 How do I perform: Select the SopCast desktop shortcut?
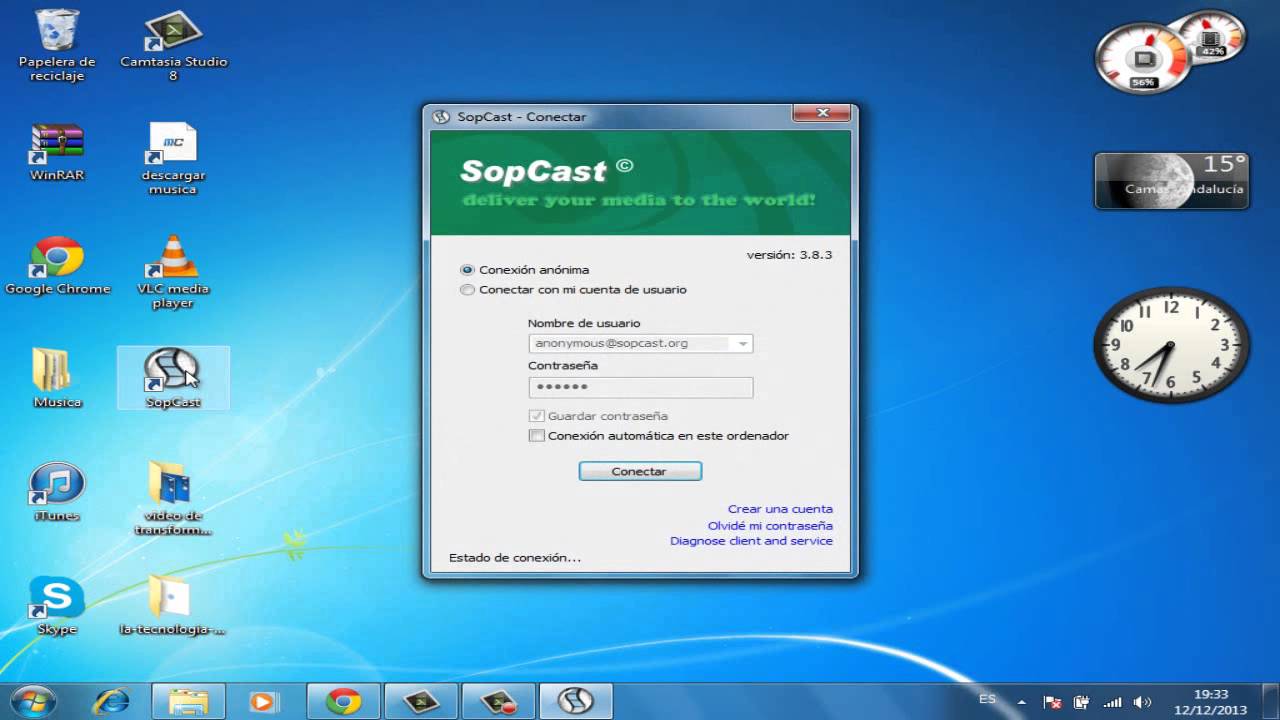pyautogui.click(x=173, y=378)
